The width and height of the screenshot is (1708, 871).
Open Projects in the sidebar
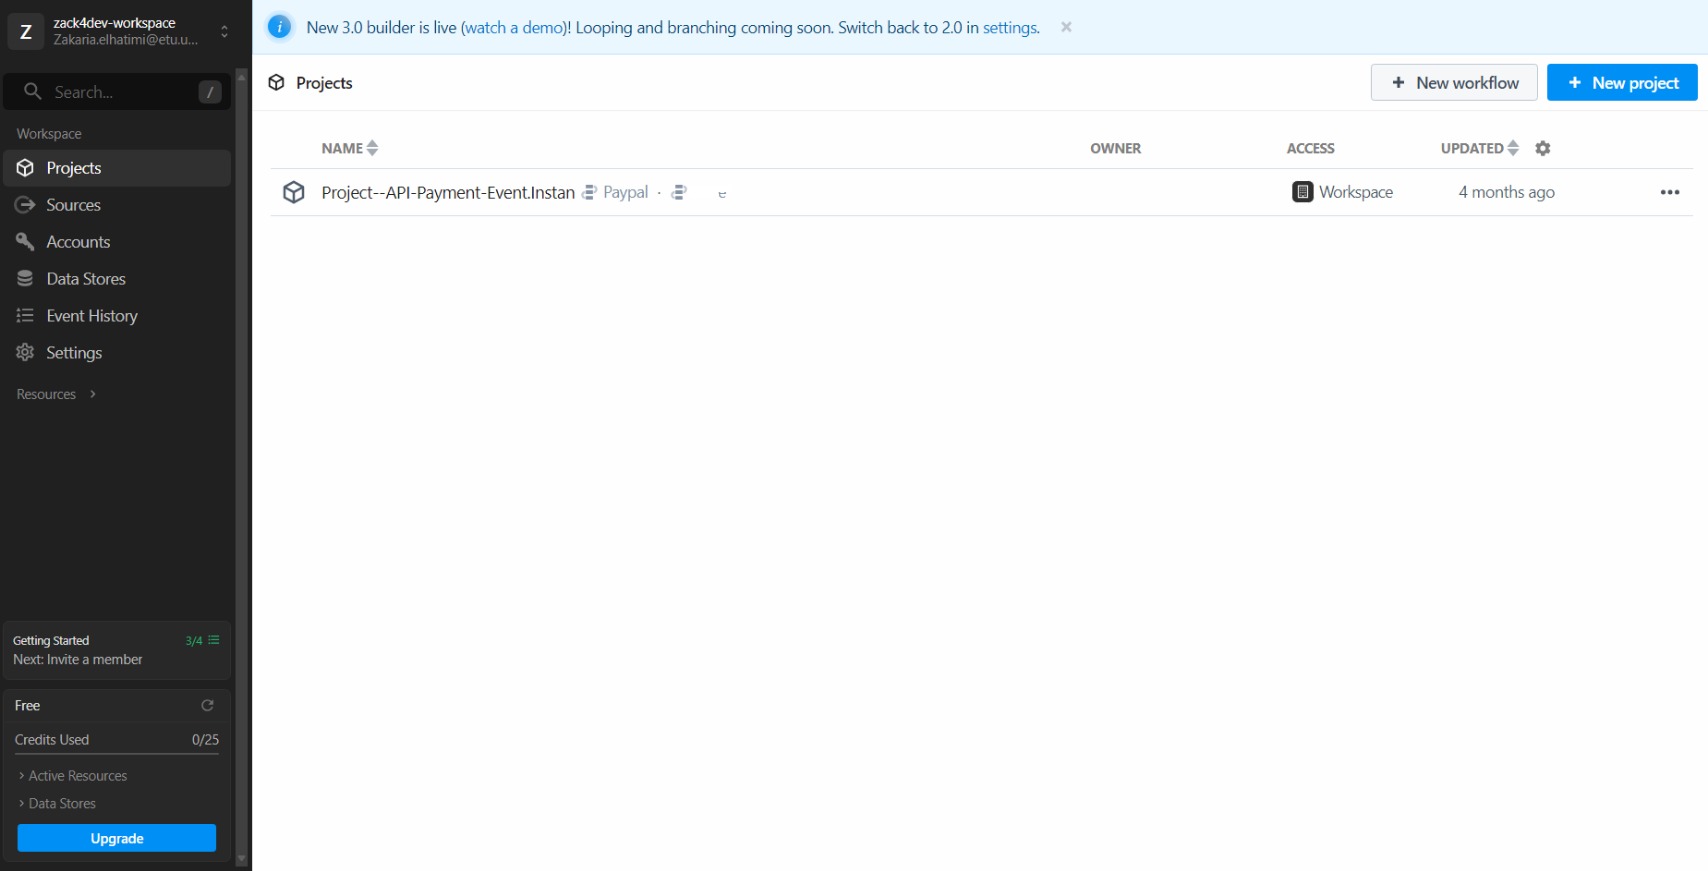117,168
